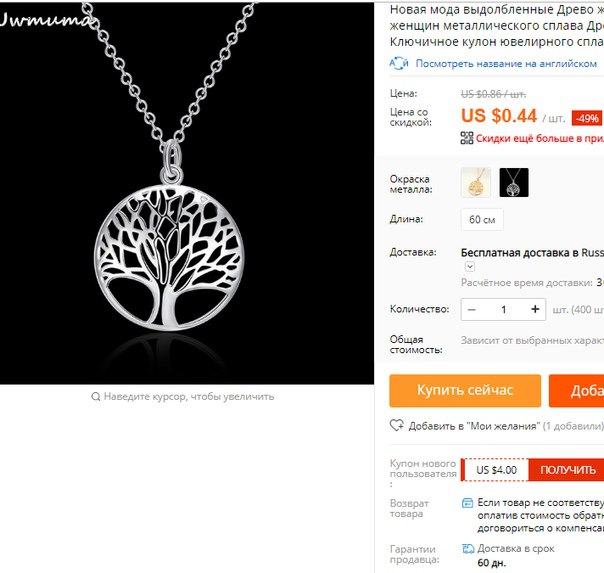The image size is (604, 573).
Task: Click the QR code icon for app discounts
Action: [x=467, y=138]
